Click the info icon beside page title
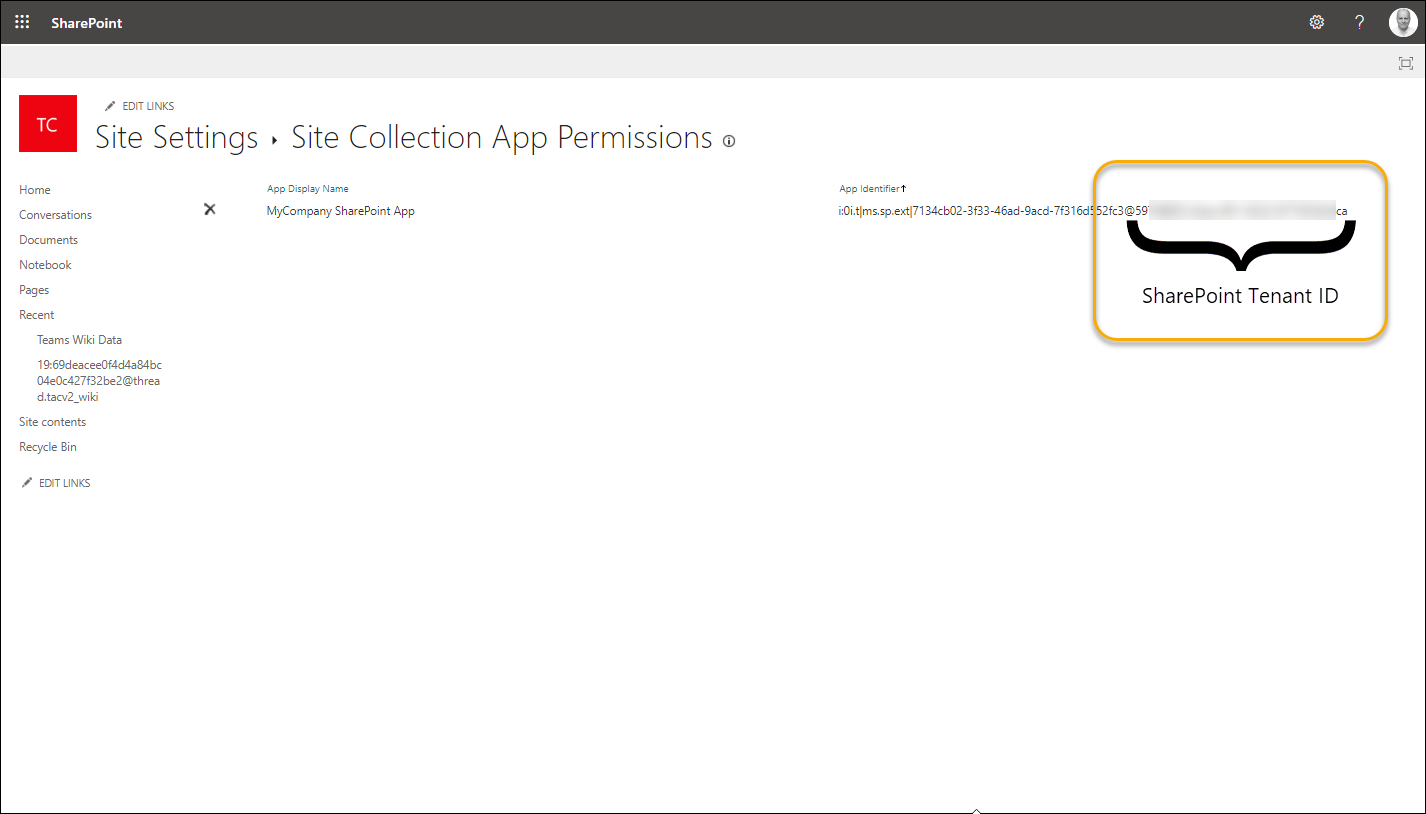This screenshot has width=1426, height=814. [x=729, y=141]
